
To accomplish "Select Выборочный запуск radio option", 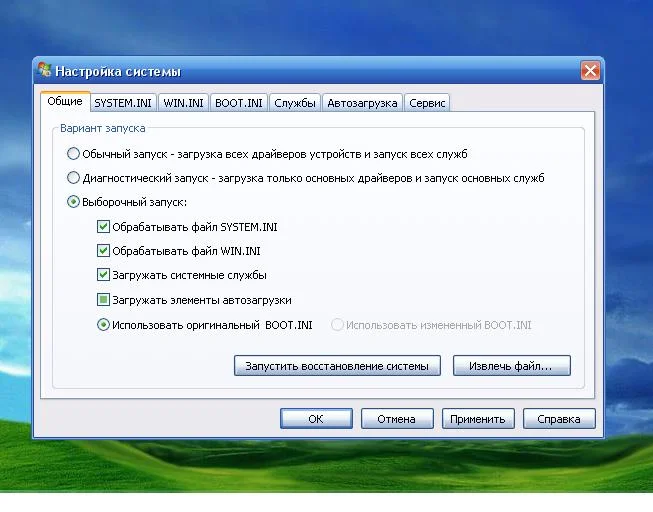I will (x=73, y=202).
